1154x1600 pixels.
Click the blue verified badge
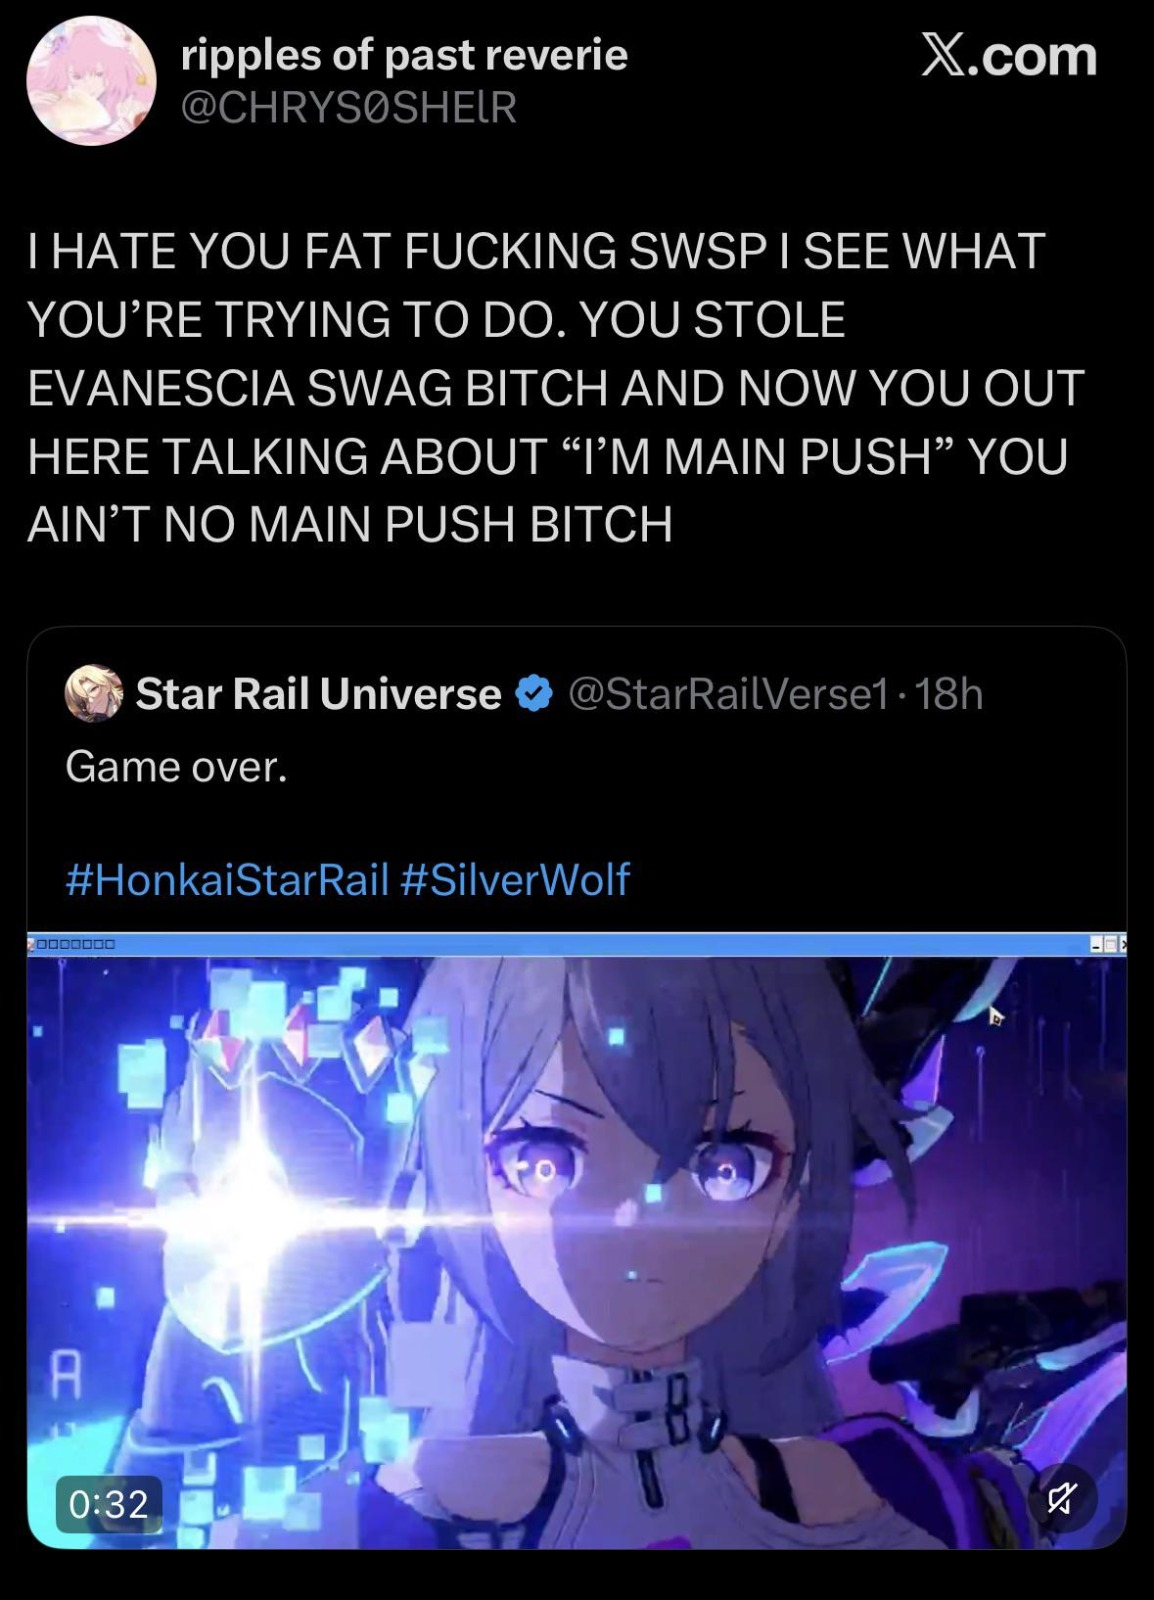coord(535,693)
